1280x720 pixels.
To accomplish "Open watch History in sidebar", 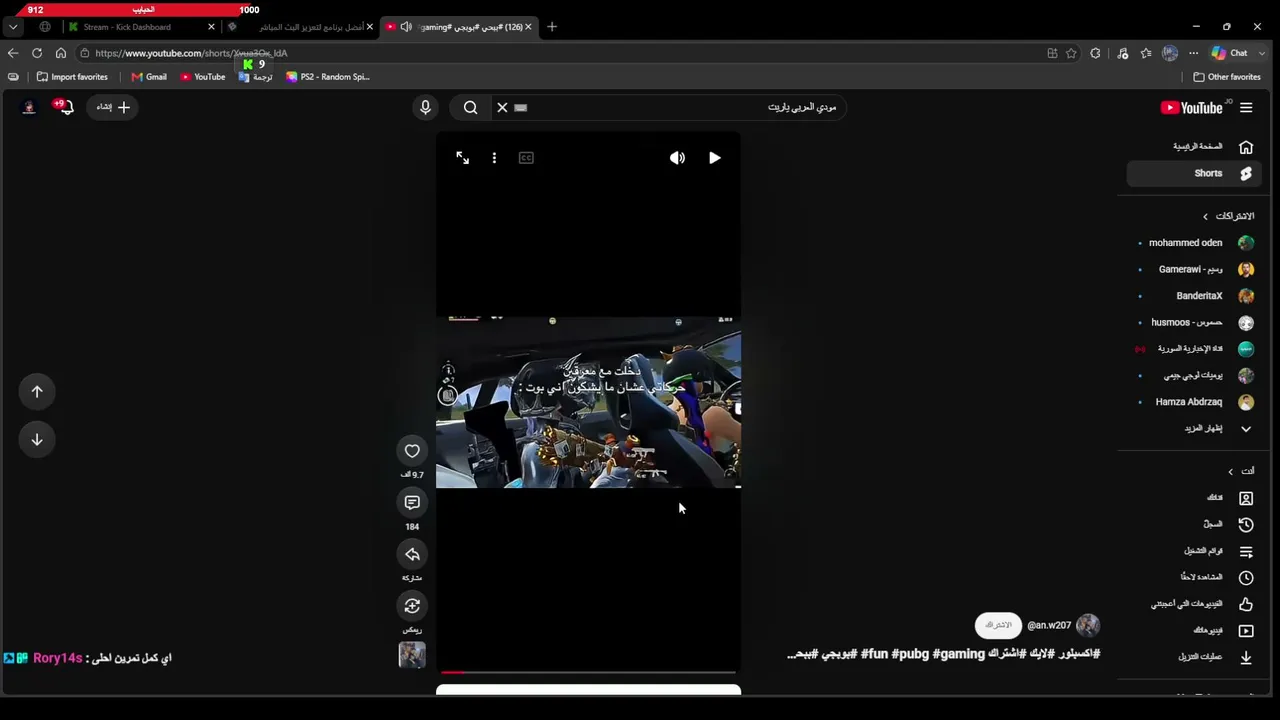I will click(1194, 524).
